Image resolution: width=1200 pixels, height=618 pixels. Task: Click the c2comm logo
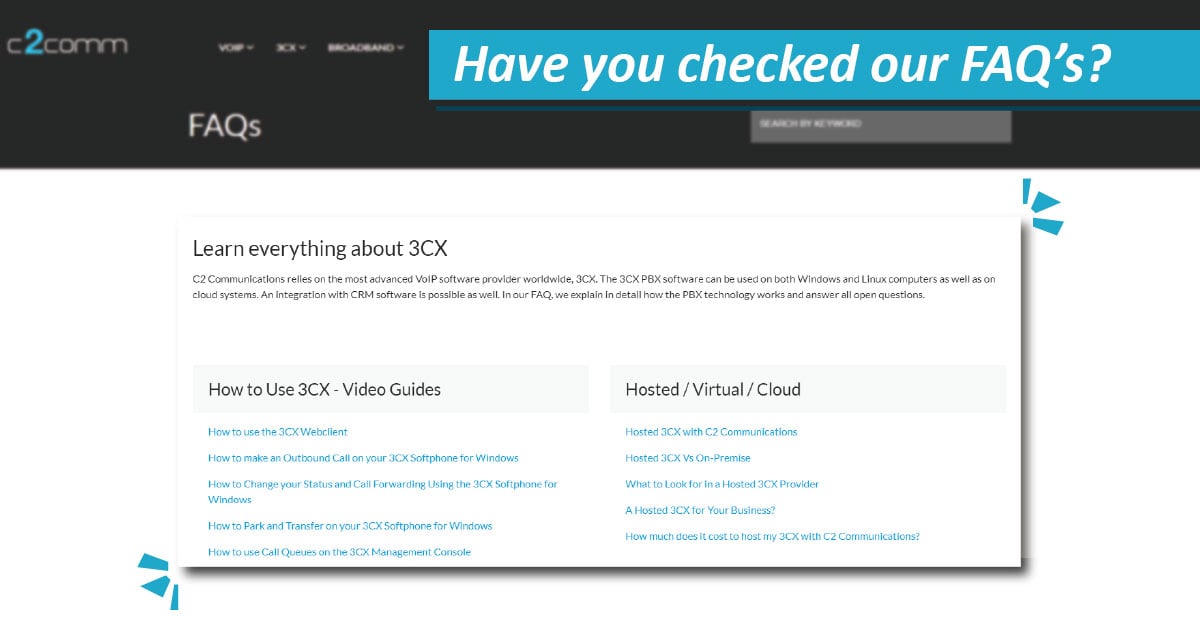coord(67,45)
